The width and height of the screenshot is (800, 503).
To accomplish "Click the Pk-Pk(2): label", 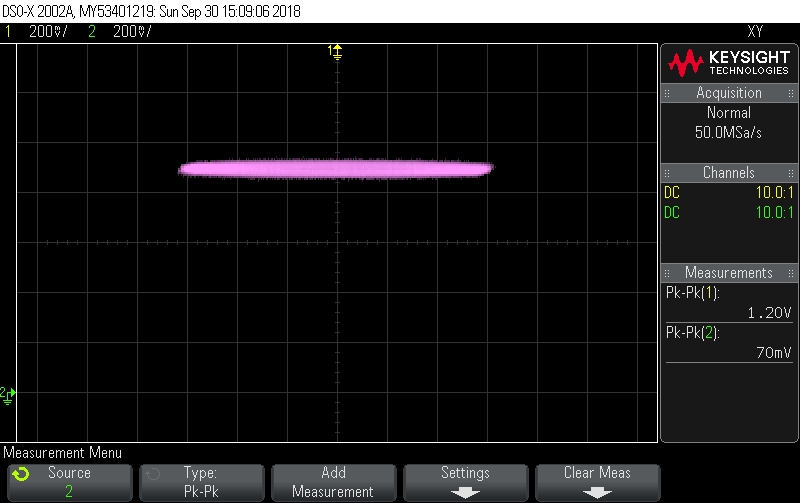I will [x=692, y=333].
